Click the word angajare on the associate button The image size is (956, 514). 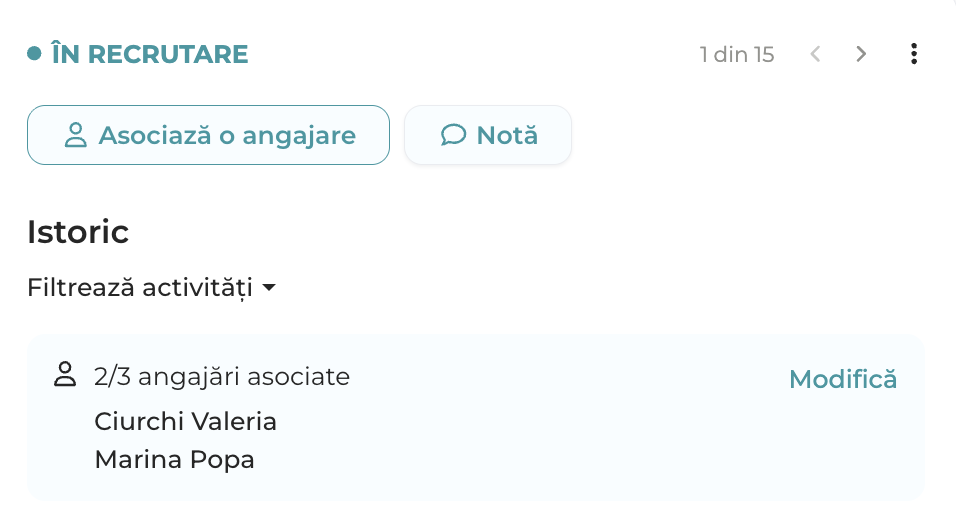click(x=299, y=137)
